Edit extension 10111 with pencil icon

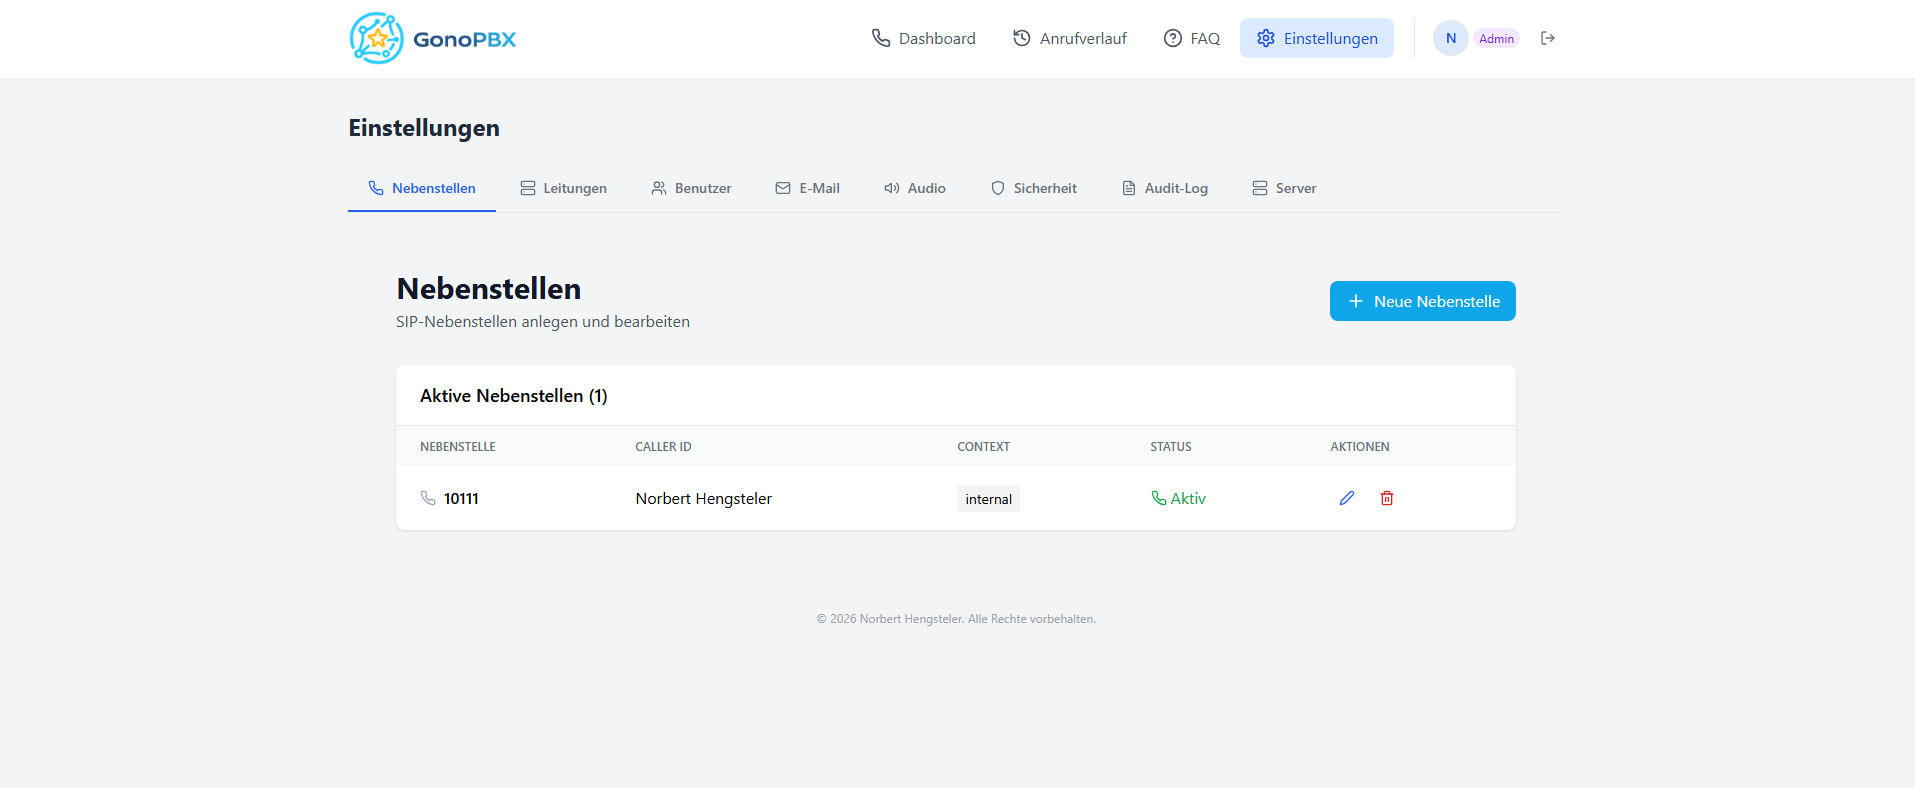(x=1347, y=498)
